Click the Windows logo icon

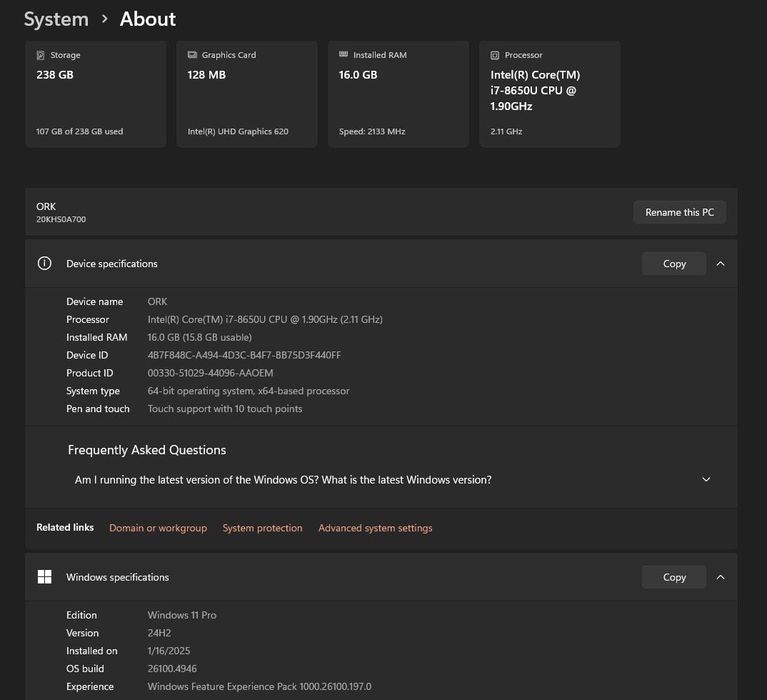(44, 577)
